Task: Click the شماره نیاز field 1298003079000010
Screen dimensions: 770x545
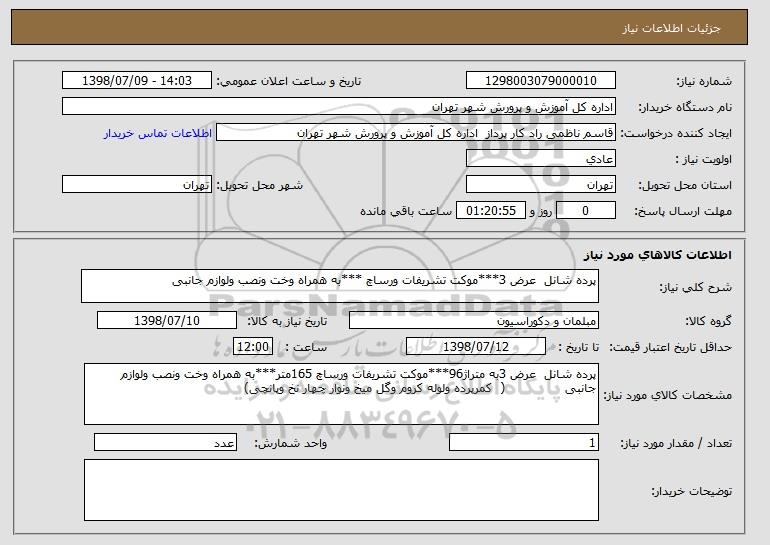Action: click(x=541, y=81)
